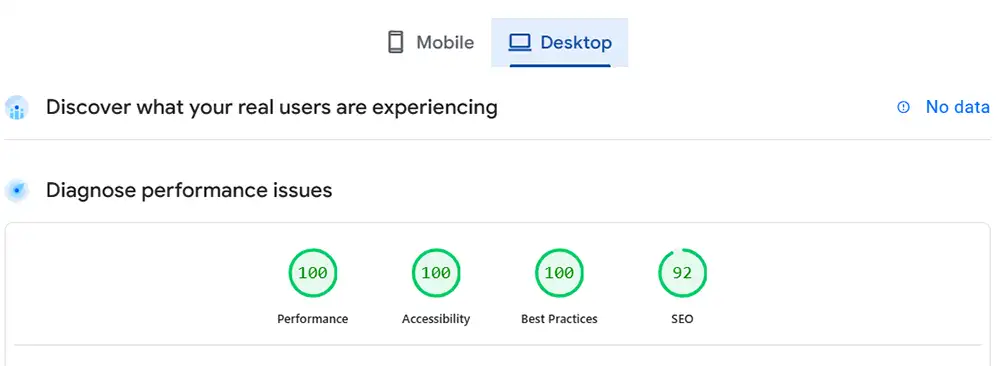The image size is (1000, 366).
Task: Click the mobile phone icon
Action: (x=395, y=43)
